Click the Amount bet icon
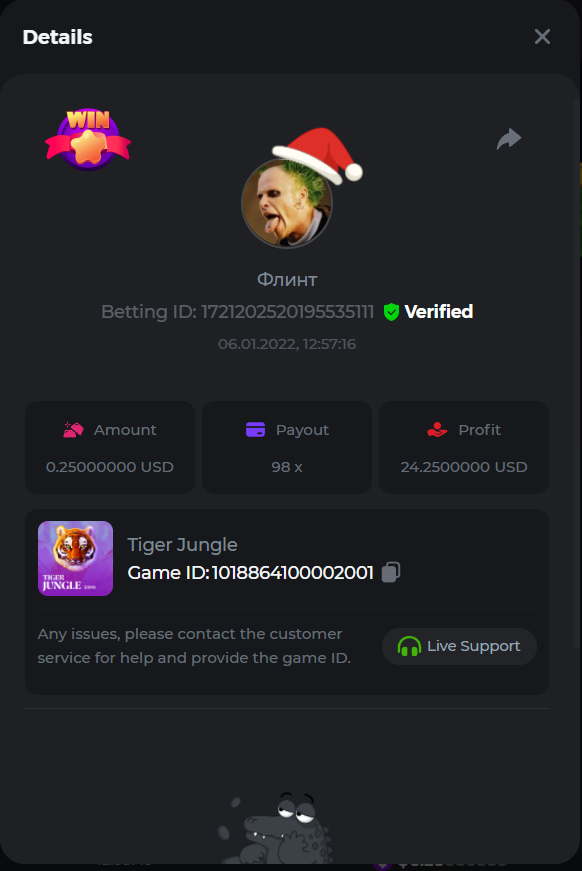This screenshot has width=582, height=871. tap(73, 430)
